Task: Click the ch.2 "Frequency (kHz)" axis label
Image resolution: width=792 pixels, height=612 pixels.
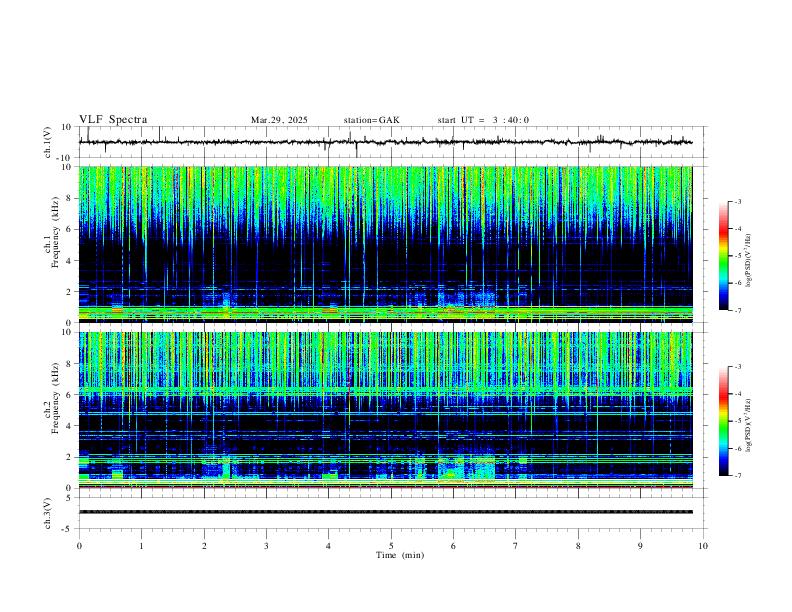Action: (55, 398)
